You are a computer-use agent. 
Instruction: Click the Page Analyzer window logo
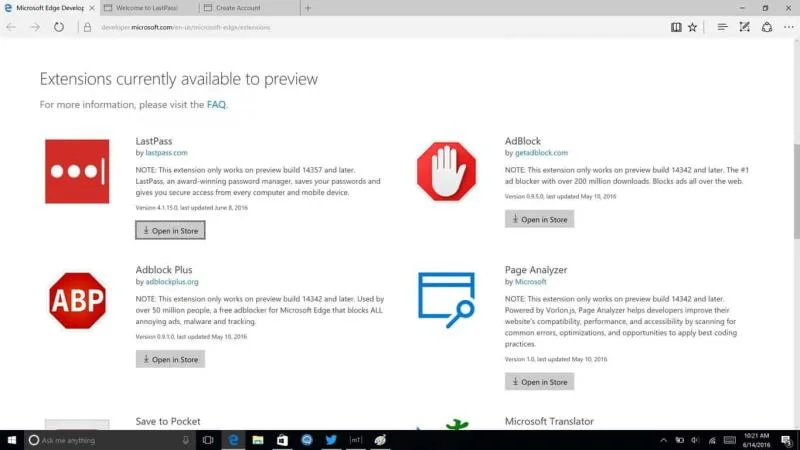[x=446, y=300]
